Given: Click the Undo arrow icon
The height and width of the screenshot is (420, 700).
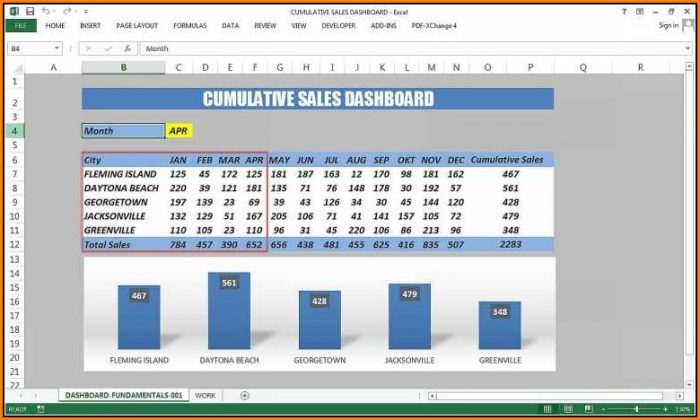Looking at the screenshot, I should click(x=45, y=11).
